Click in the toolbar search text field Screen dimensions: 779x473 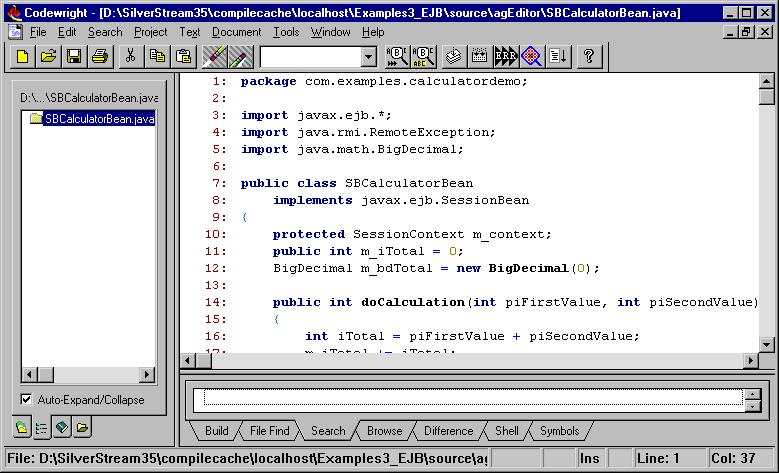coord(311,57)
